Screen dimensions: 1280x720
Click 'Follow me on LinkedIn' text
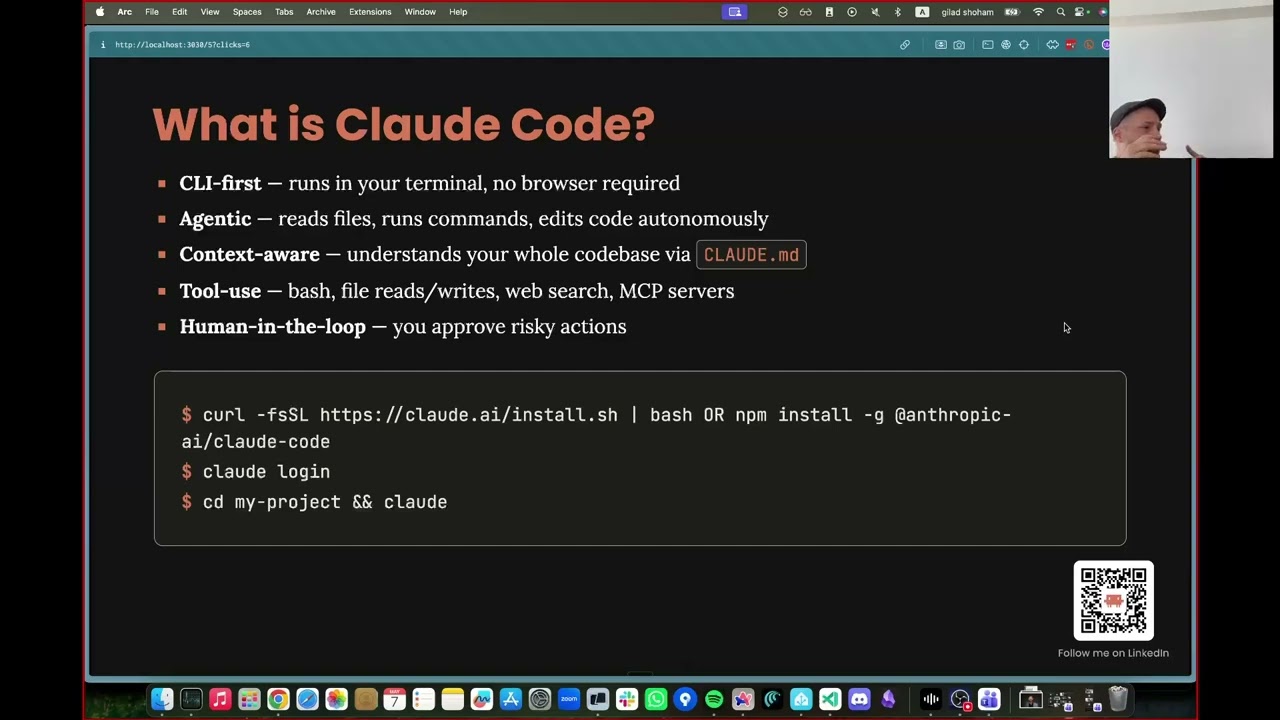pyautogui.click(x=1113, y=653)
